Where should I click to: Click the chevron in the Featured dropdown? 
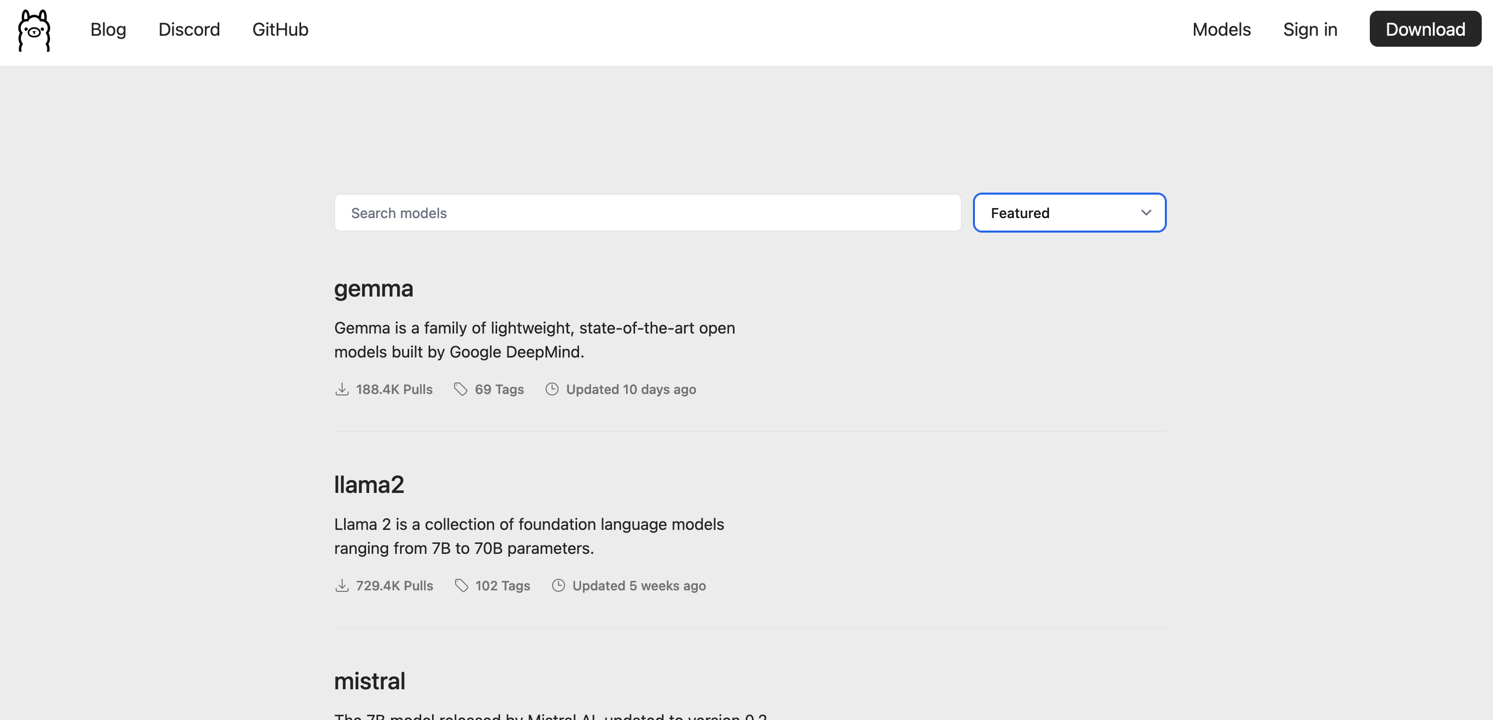pos(1146,213)
